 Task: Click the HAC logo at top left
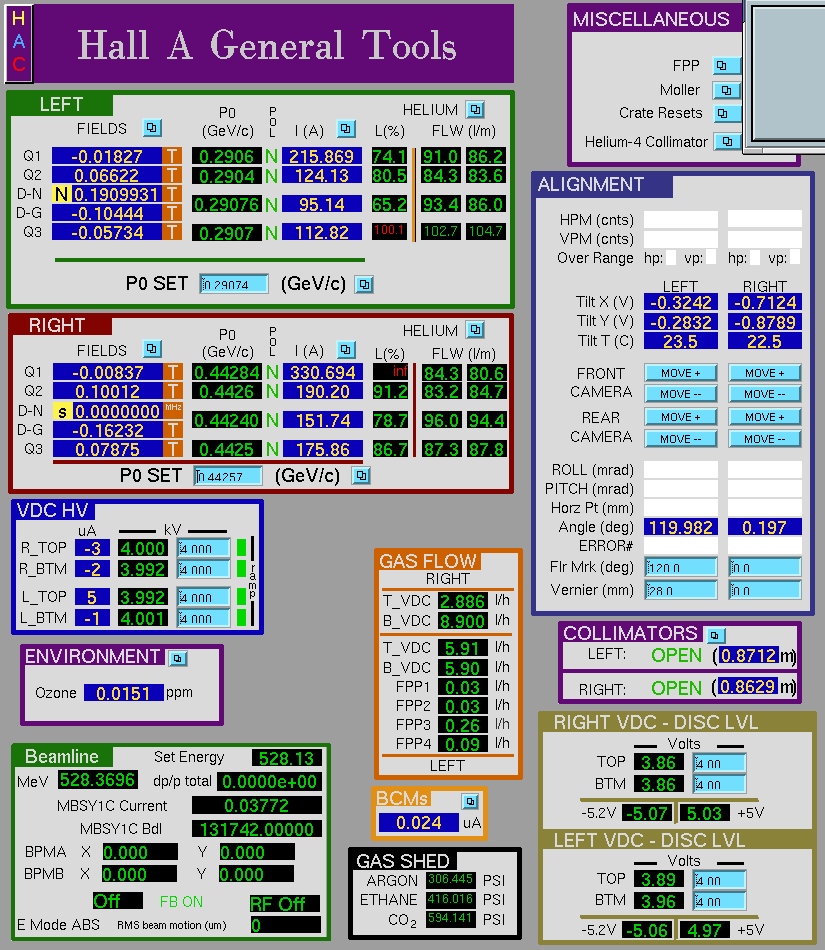pyautogui.click(x=19, y=43)
